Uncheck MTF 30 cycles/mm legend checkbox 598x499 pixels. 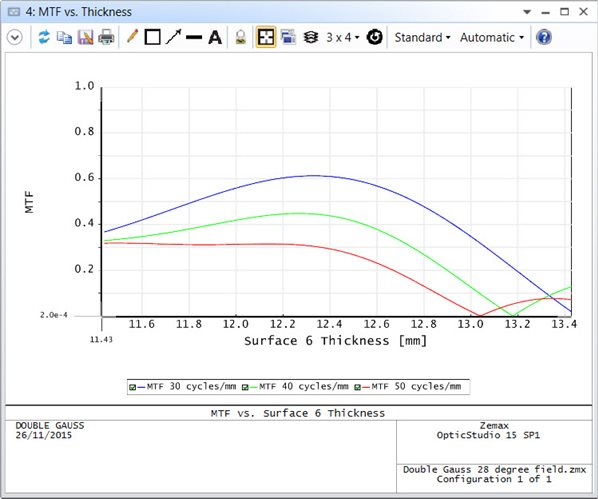(132, 387)
